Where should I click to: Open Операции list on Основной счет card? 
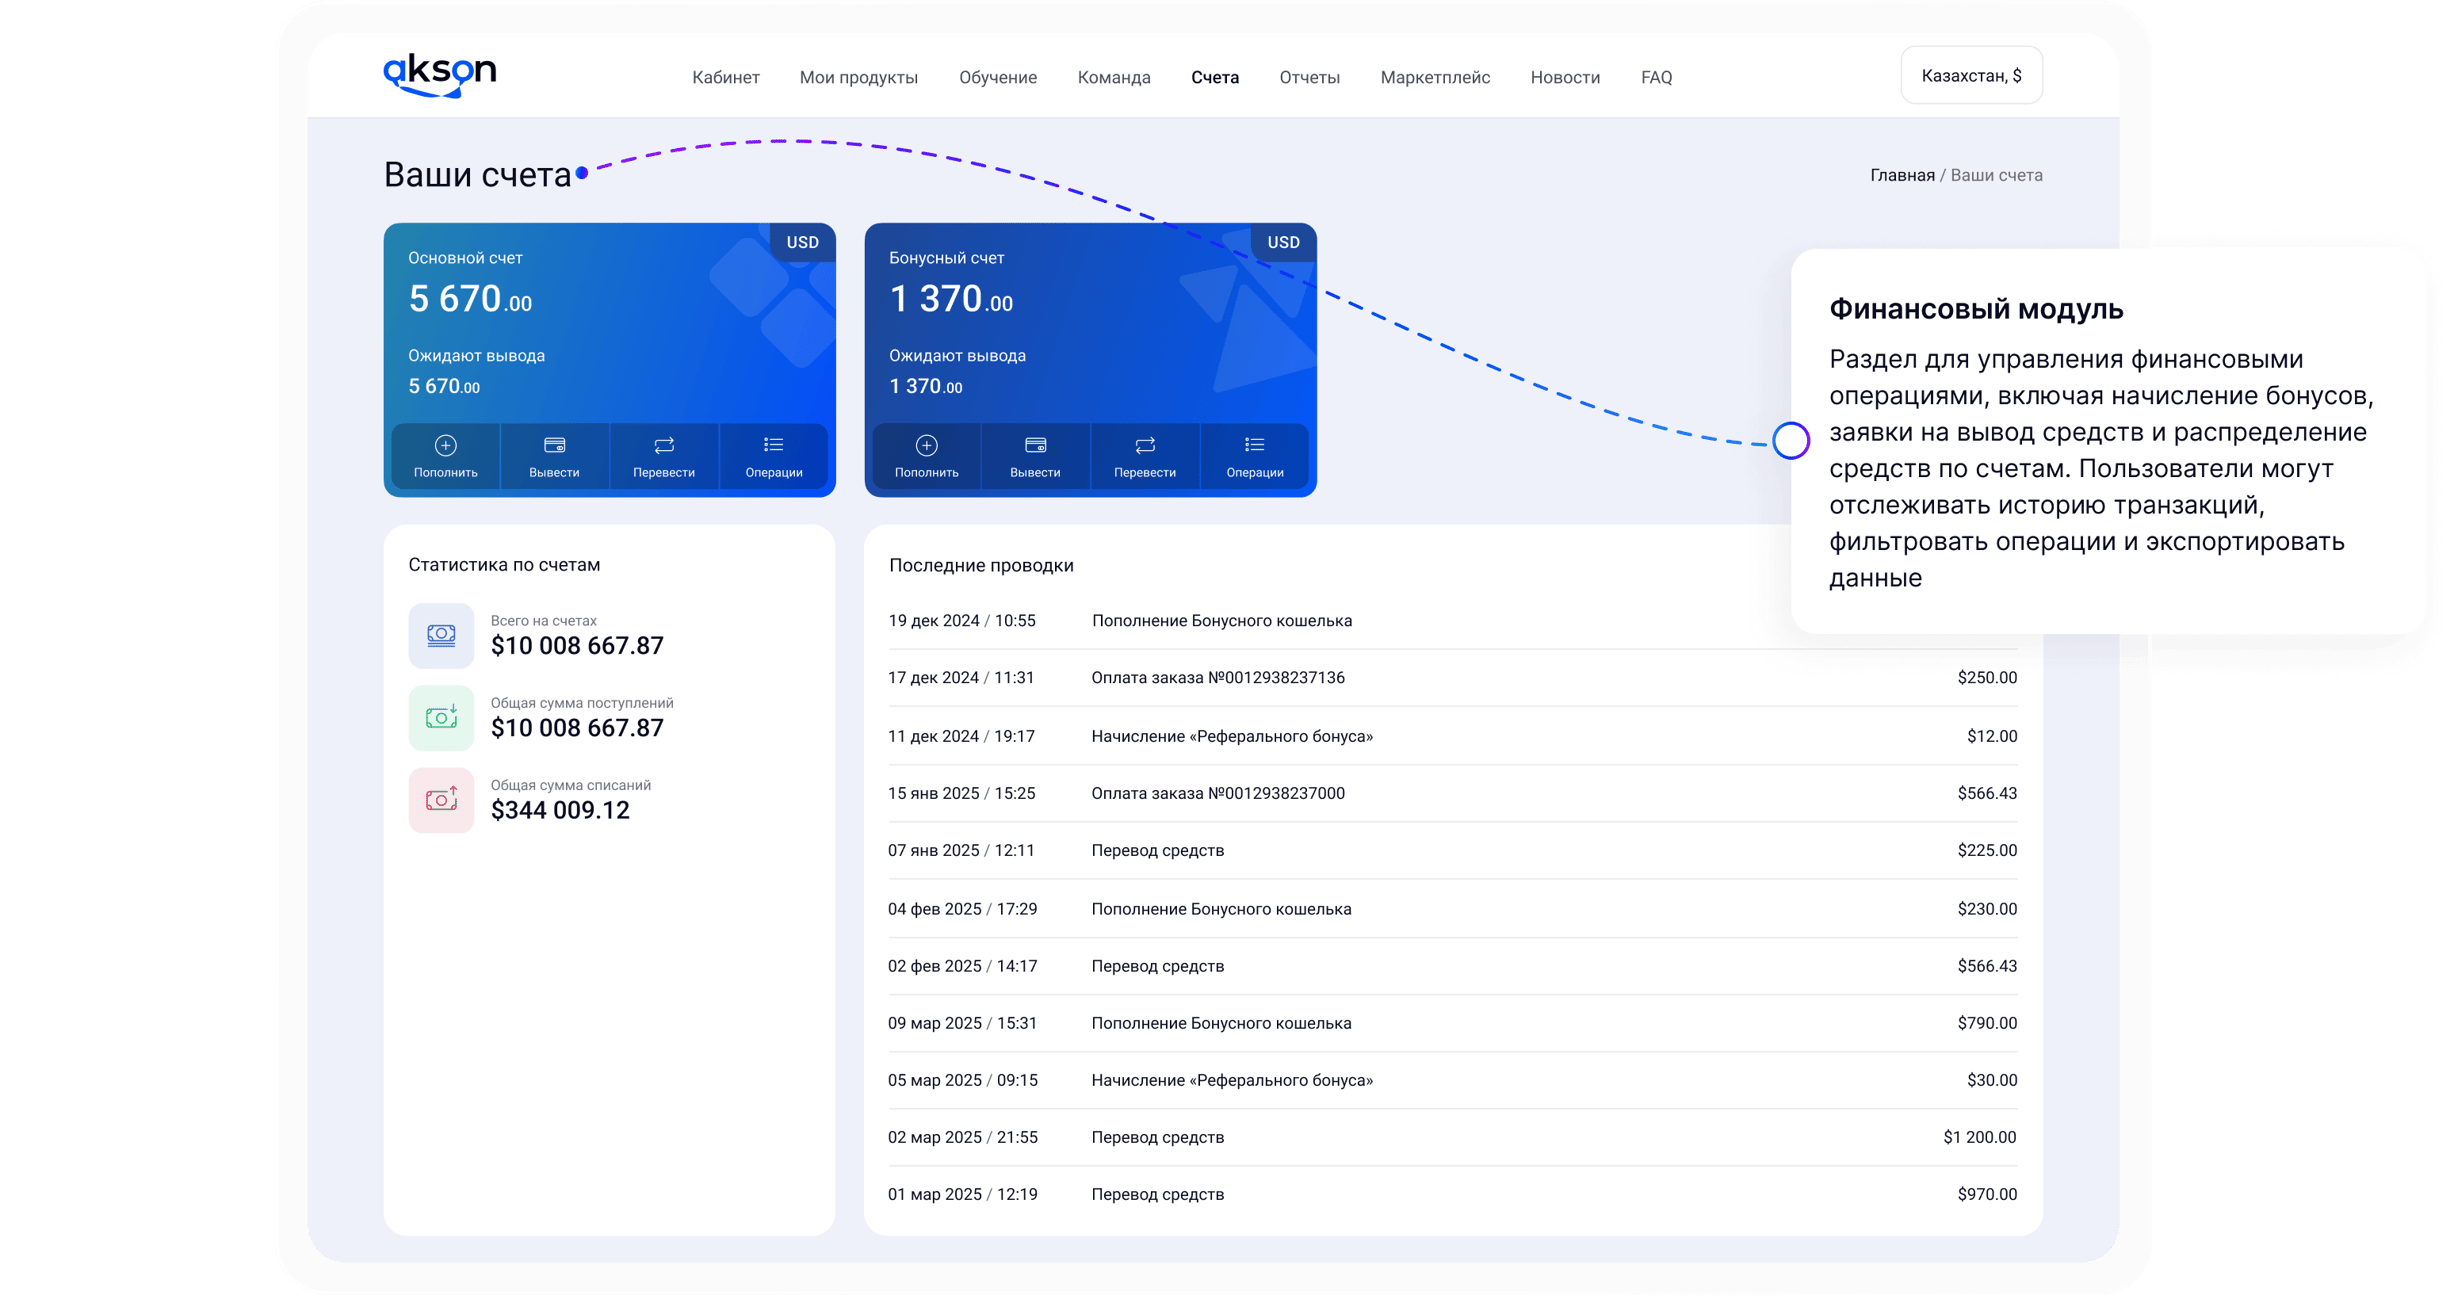(773, 446)
